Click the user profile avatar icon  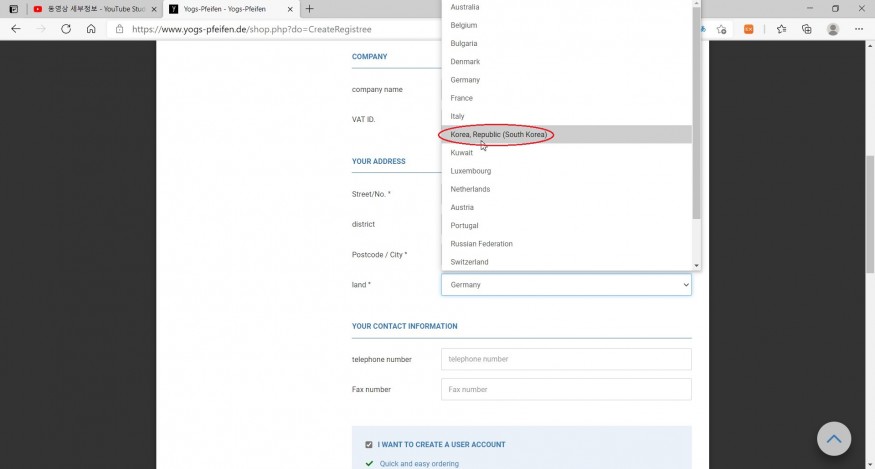click(833, 29)
